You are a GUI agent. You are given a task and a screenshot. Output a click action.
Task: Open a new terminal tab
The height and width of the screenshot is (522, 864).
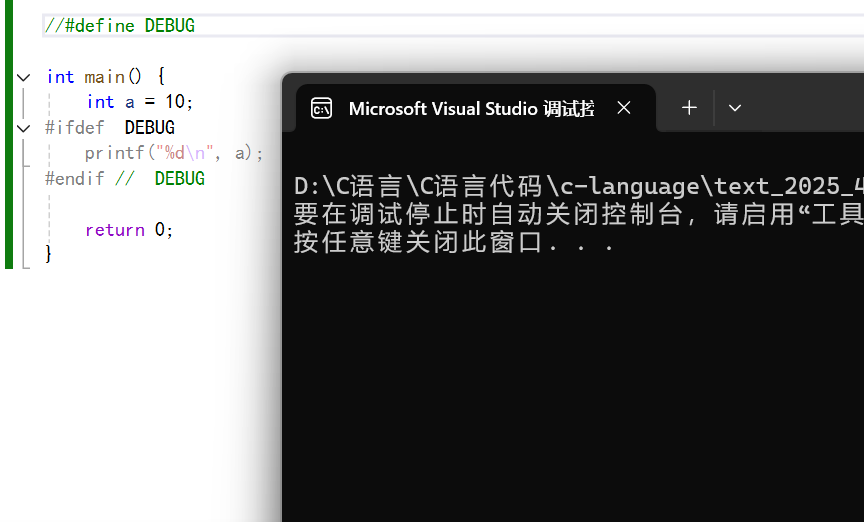pyautogui.click(x=689, y=107)
